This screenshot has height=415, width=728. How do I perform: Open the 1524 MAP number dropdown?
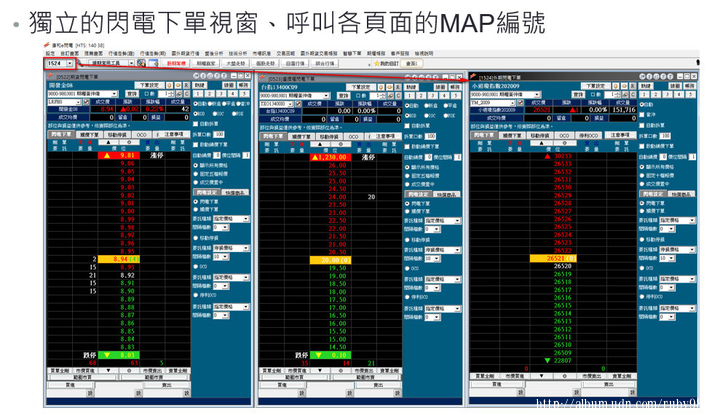72,63
